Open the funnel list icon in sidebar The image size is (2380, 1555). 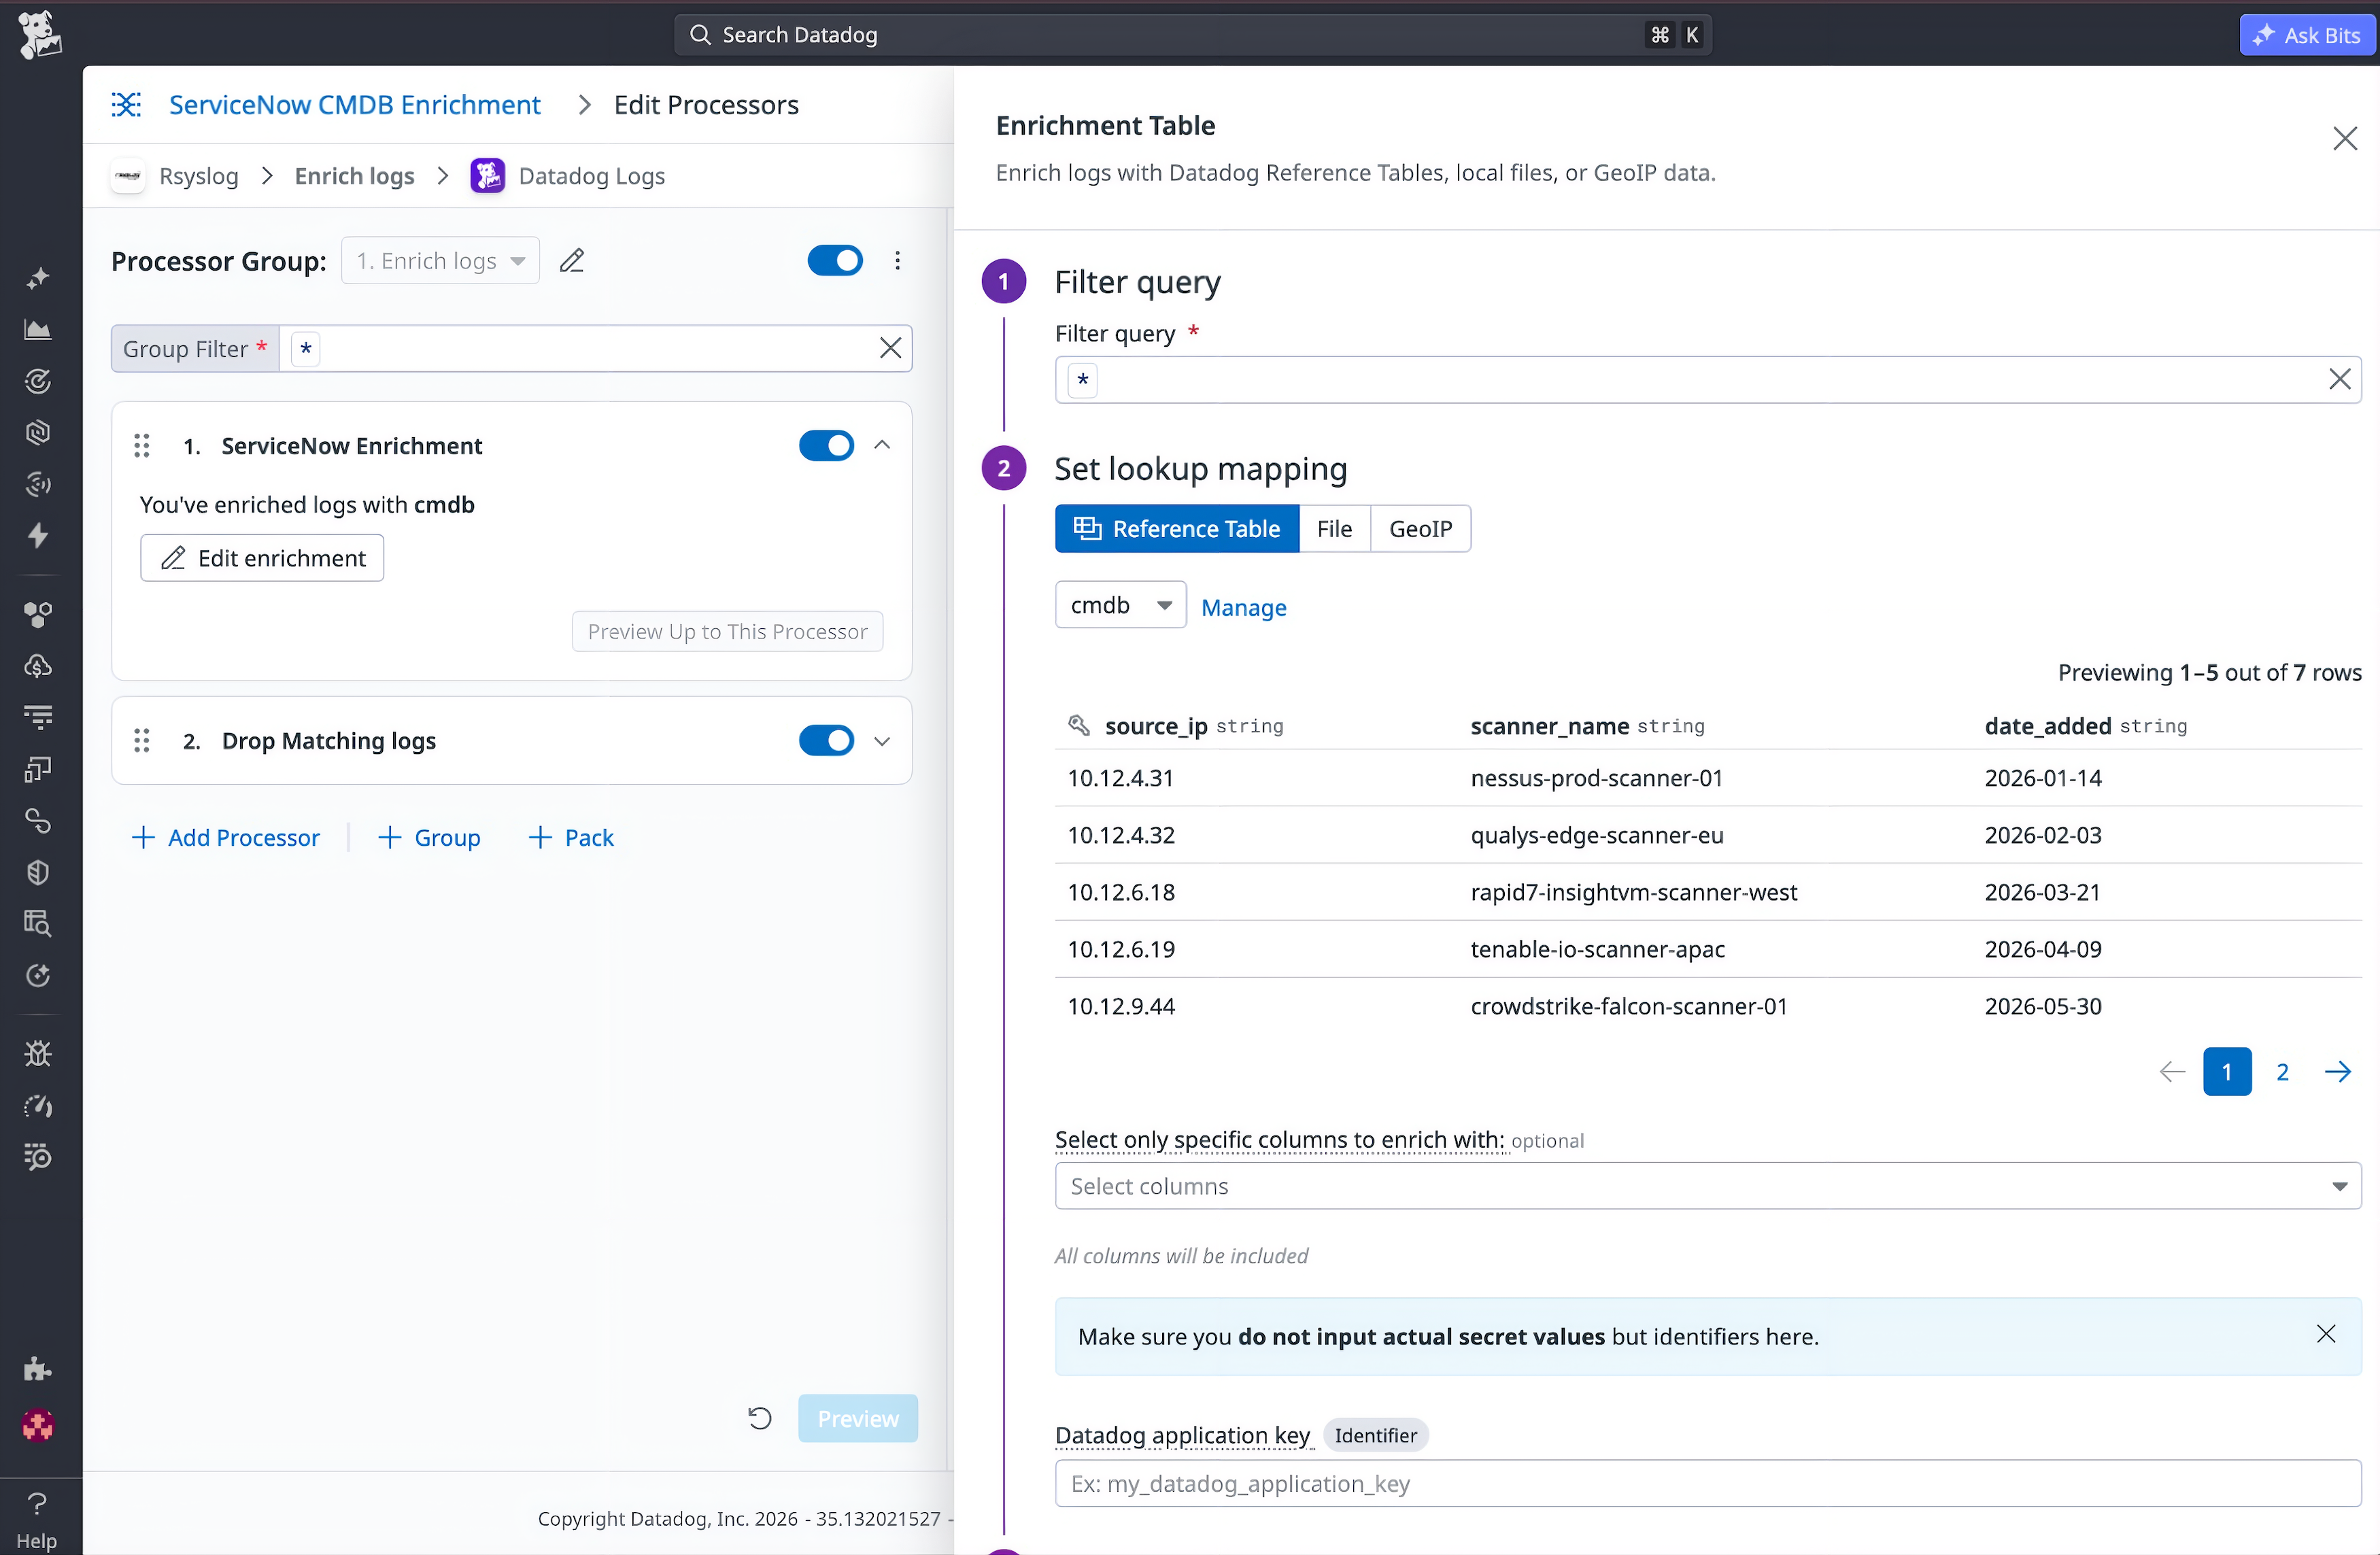pos(38,717)
